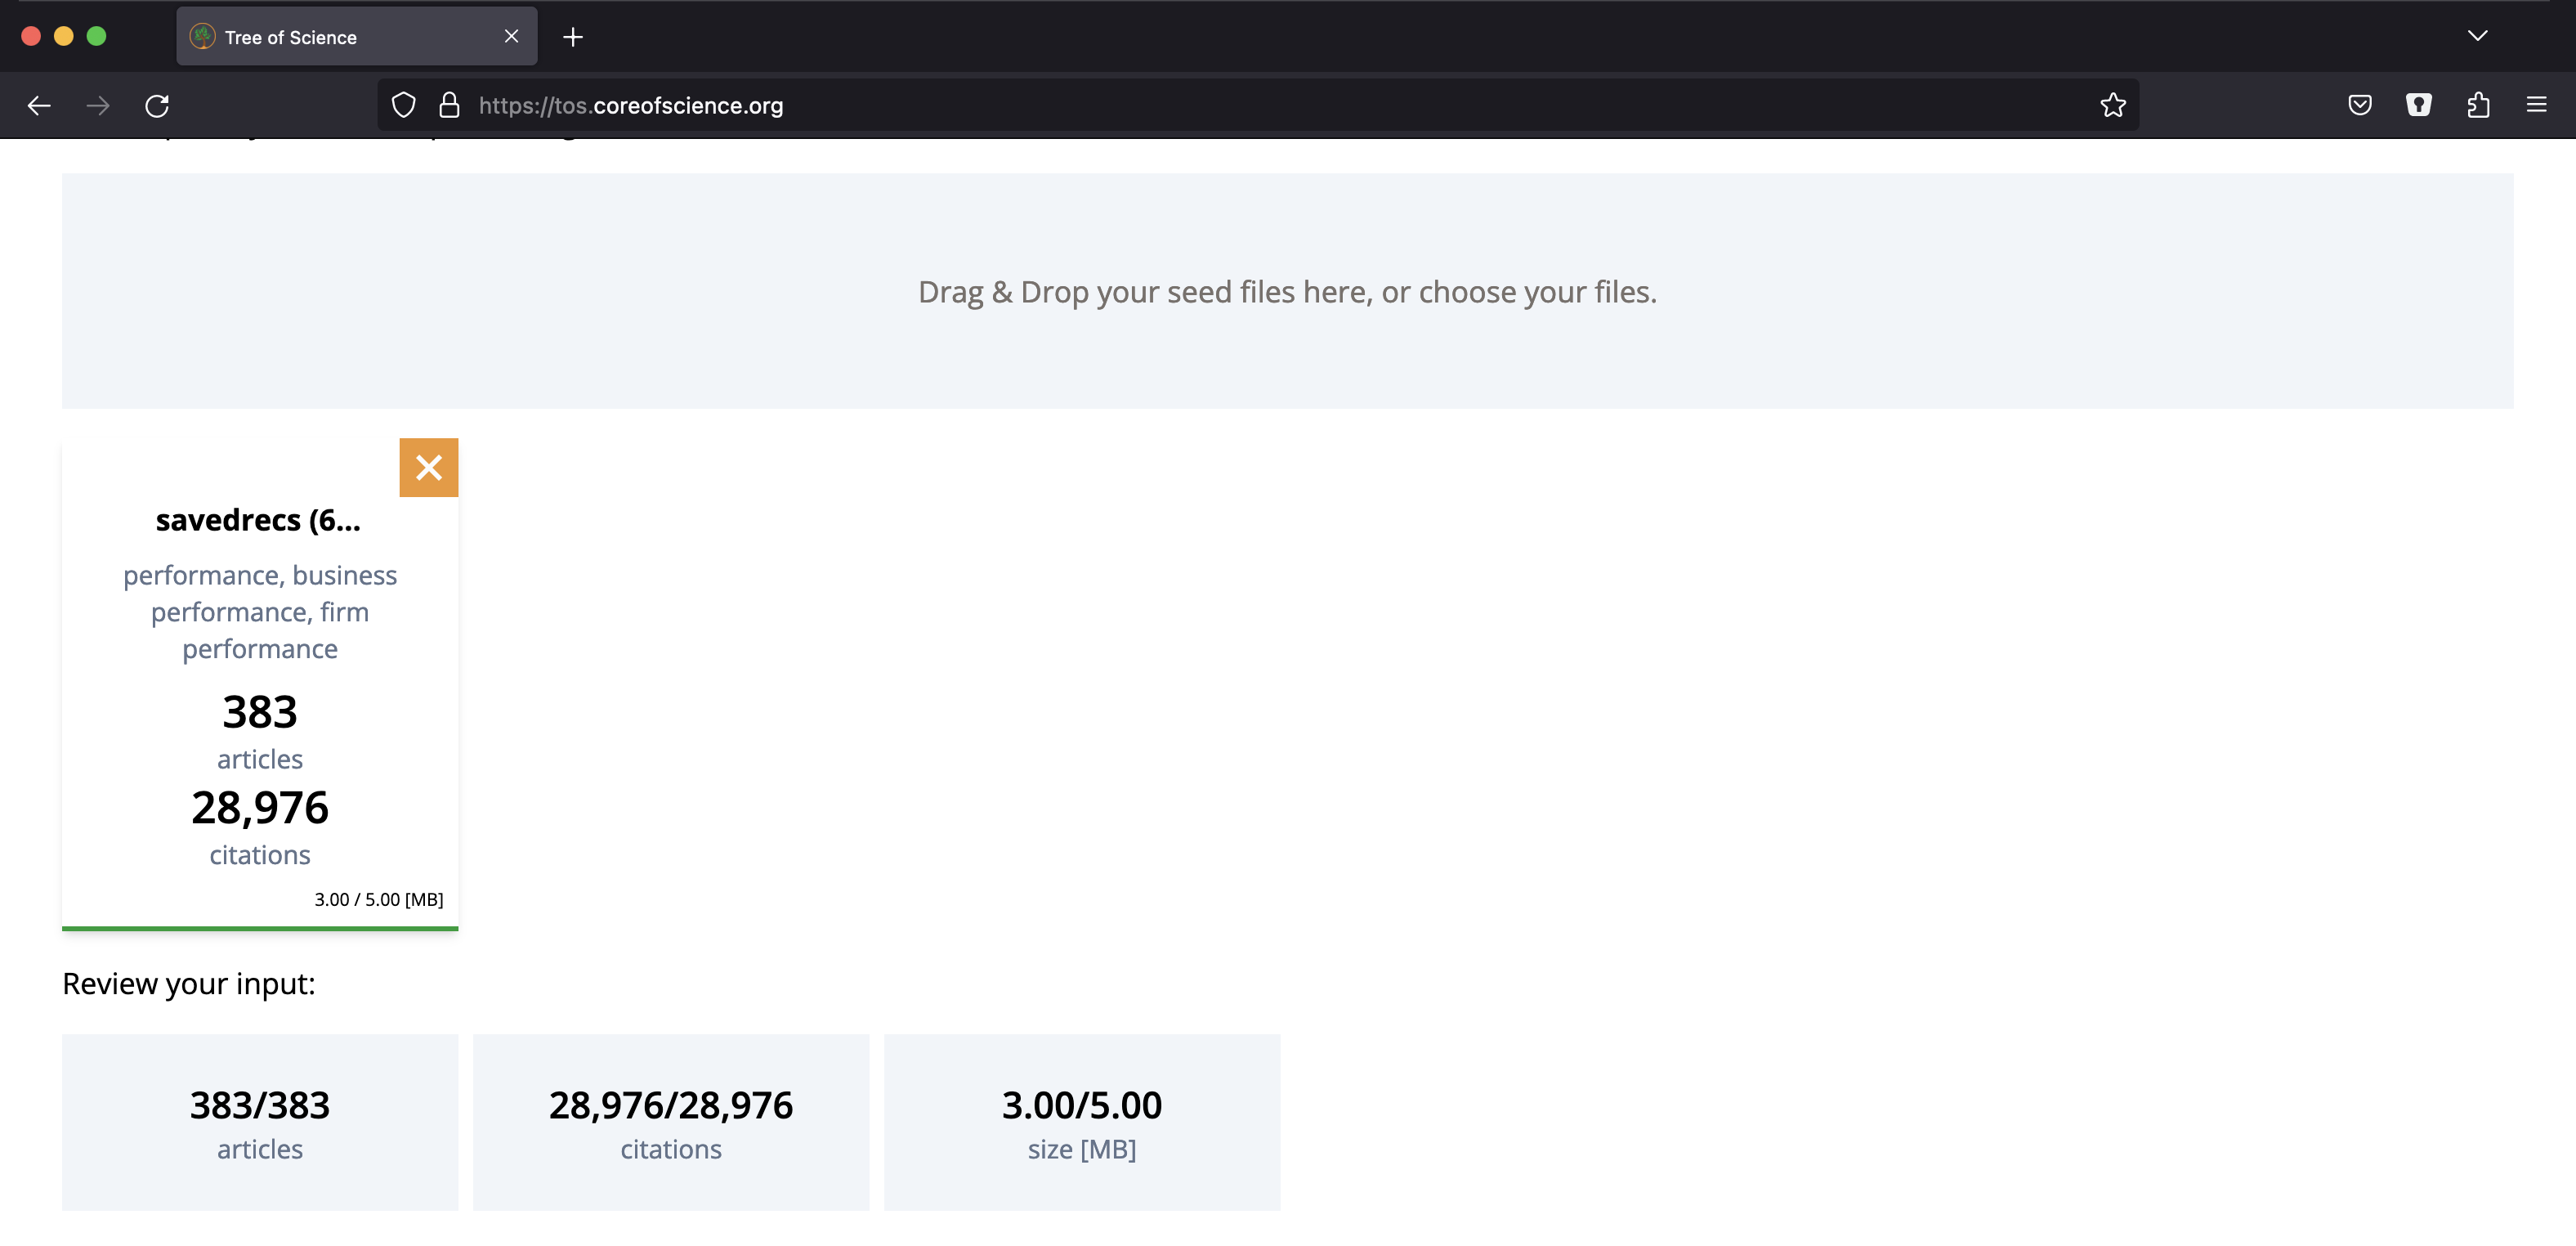Screen dimensions: 2576x1246
Task: Remove the savedrecs file with orange X
Action: pyautogui.click(x=428, y=467)
